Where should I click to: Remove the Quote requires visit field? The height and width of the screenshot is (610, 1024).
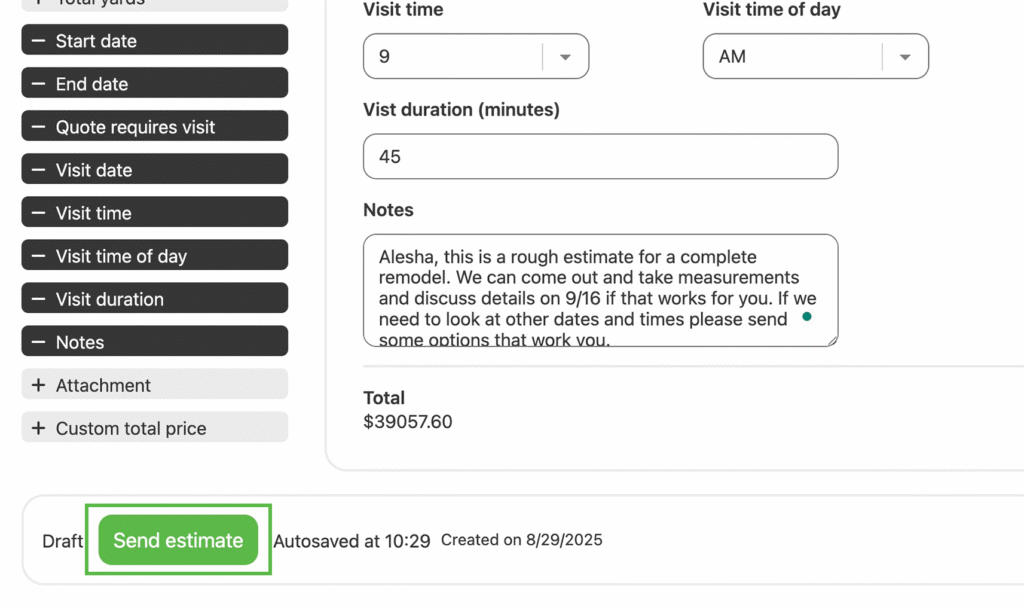(x=38, y=127)
